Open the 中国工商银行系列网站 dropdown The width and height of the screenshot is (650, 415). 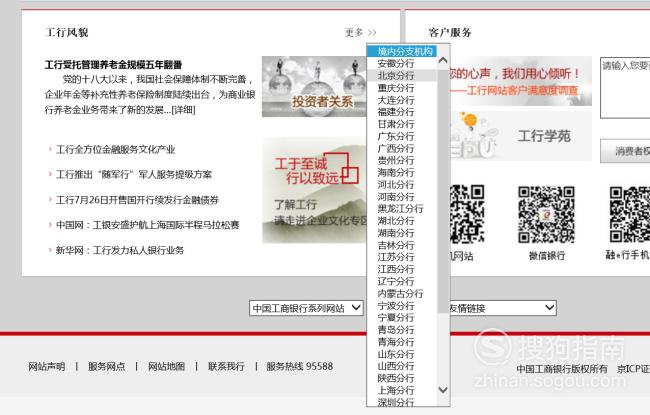click(306, 308)
